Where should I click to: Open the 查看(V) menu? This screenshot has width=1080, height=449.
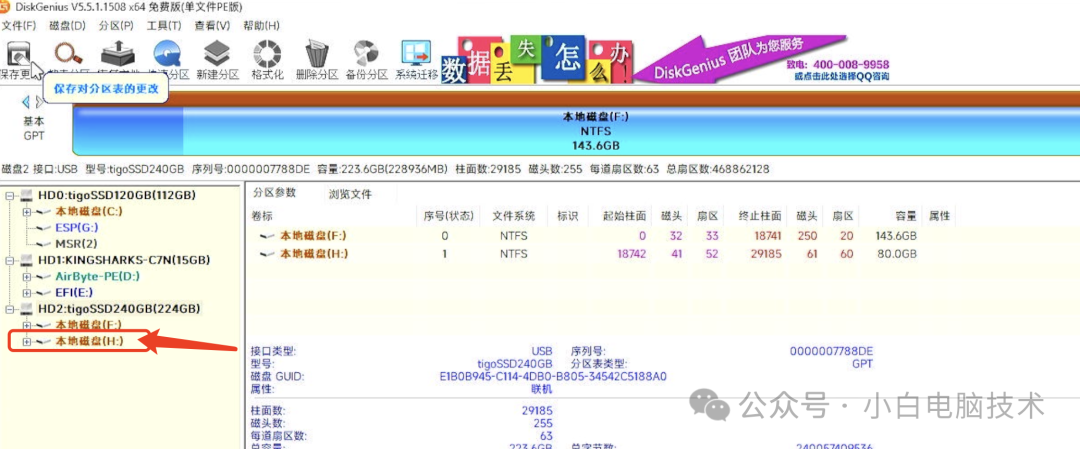click(x=212, y=25)
